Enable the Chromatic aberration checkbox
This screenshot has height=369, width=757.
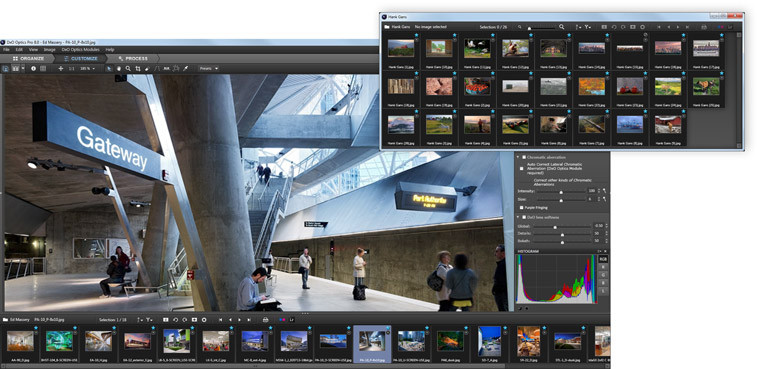click(x=524, y=157)
